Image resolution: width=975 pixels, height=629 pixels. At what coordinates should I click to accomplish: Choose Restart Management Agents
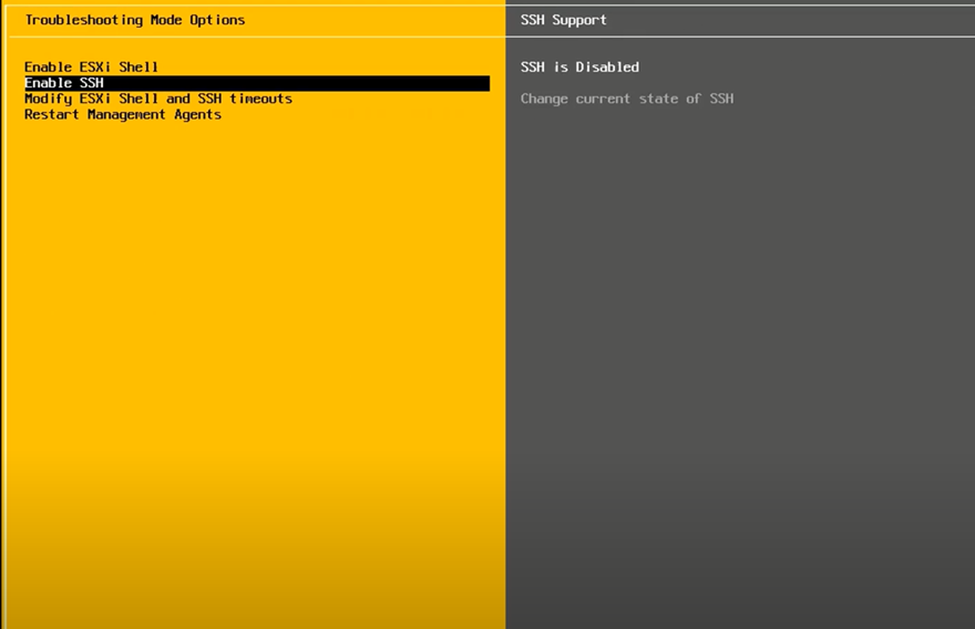(123, 115)
